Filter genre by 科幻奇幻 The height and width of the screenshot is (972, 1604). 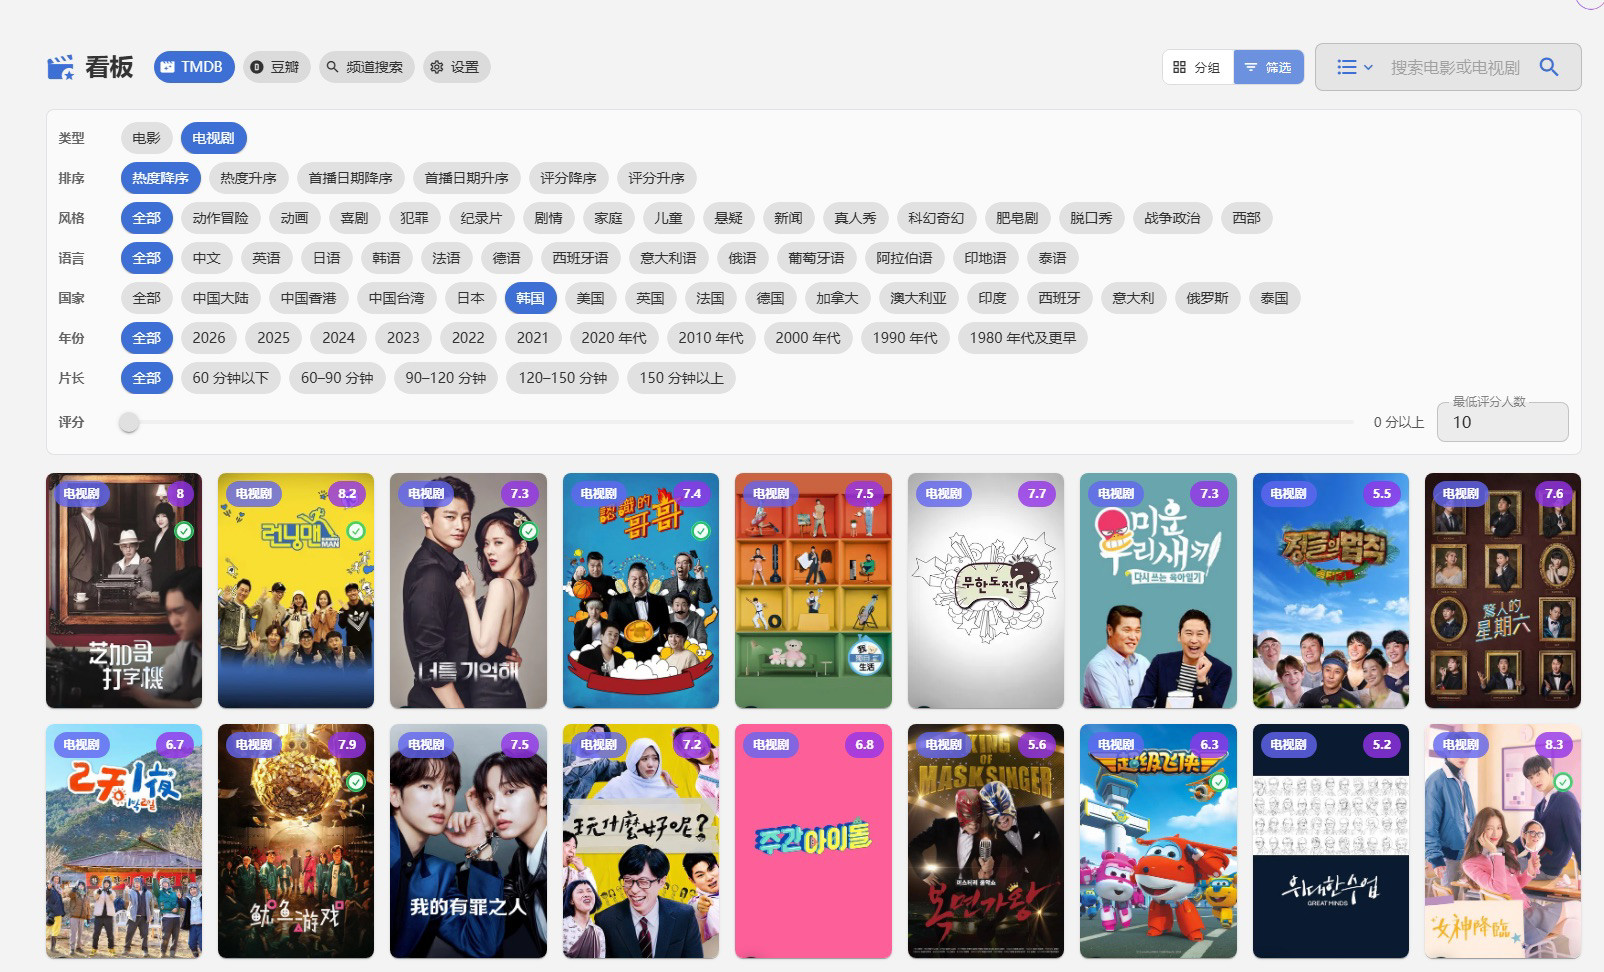tap(936, 218)
